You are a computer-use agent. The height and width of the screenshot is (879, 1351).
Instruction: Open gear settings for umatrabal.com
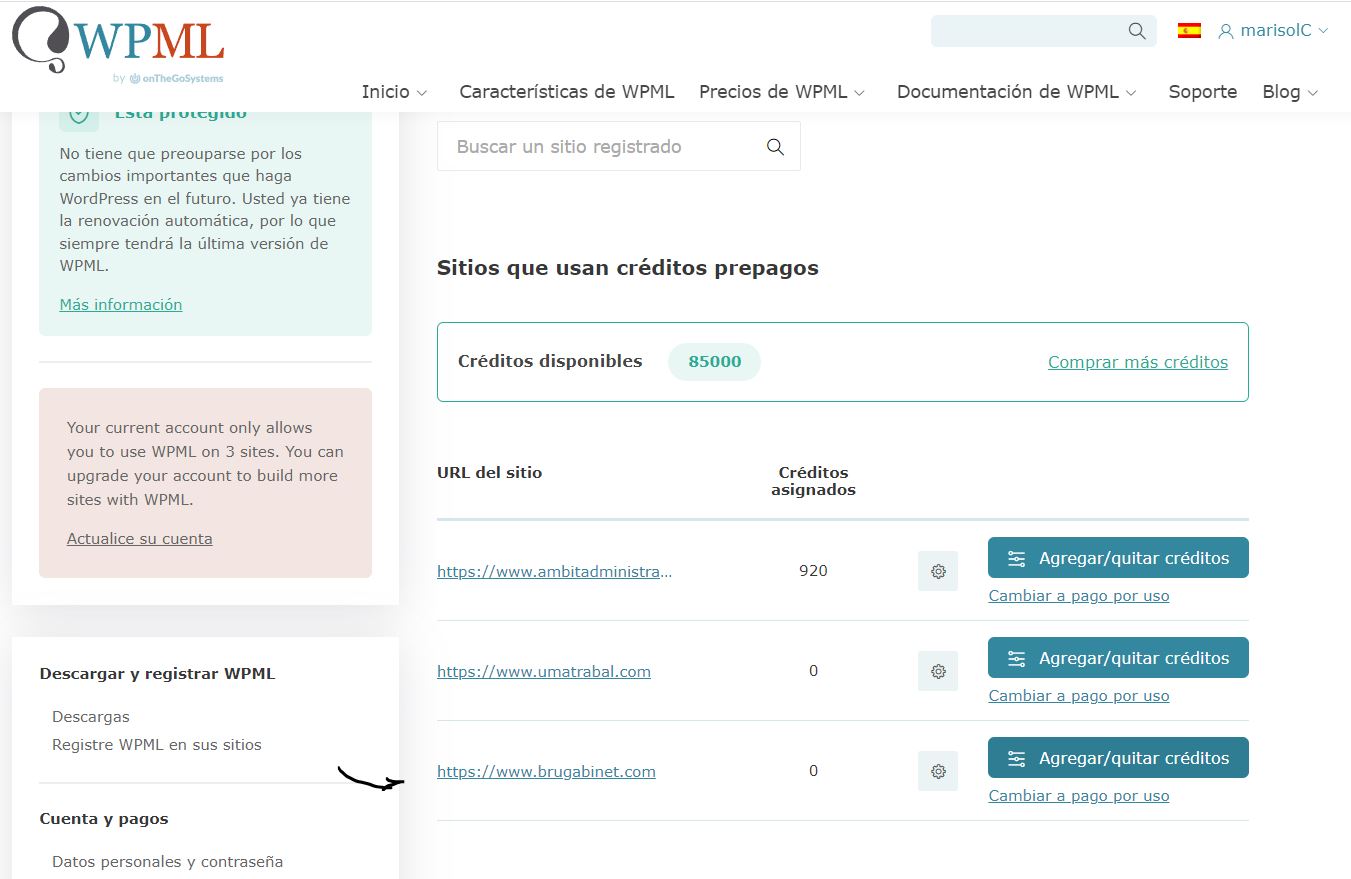pos(938,671)
